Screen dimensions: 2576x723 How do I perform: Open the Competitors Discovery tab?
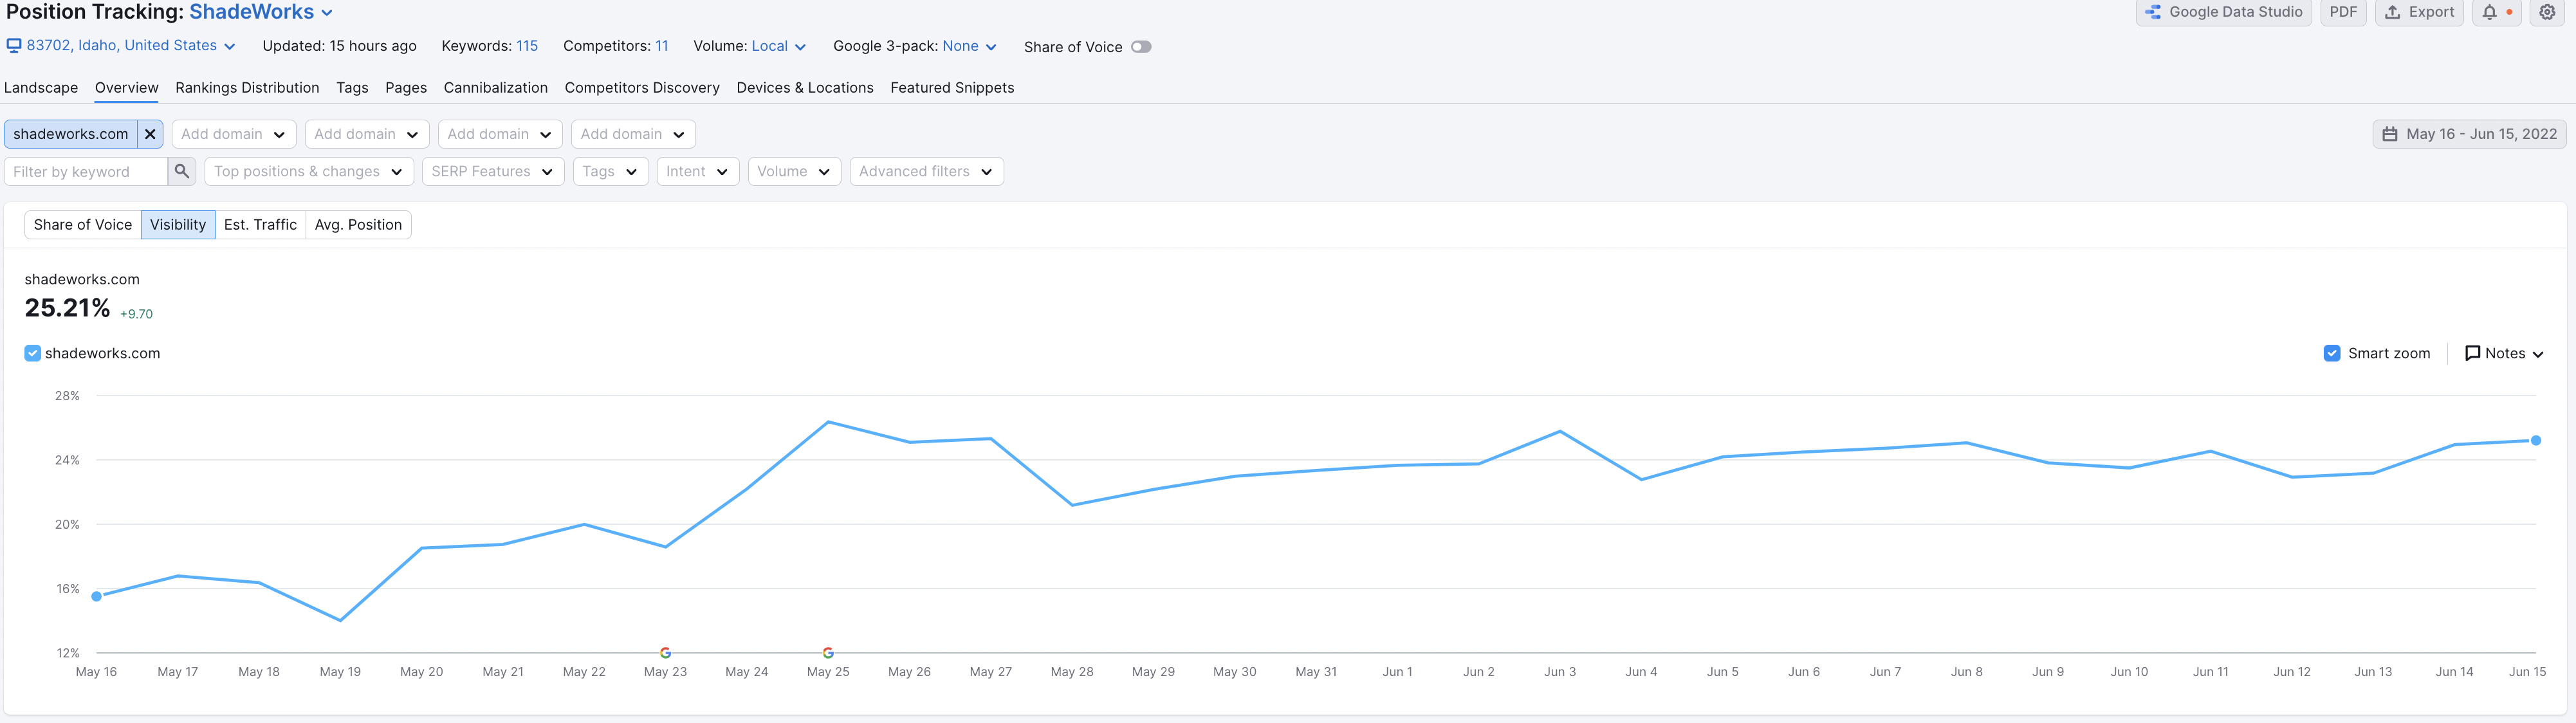[642, 88]
